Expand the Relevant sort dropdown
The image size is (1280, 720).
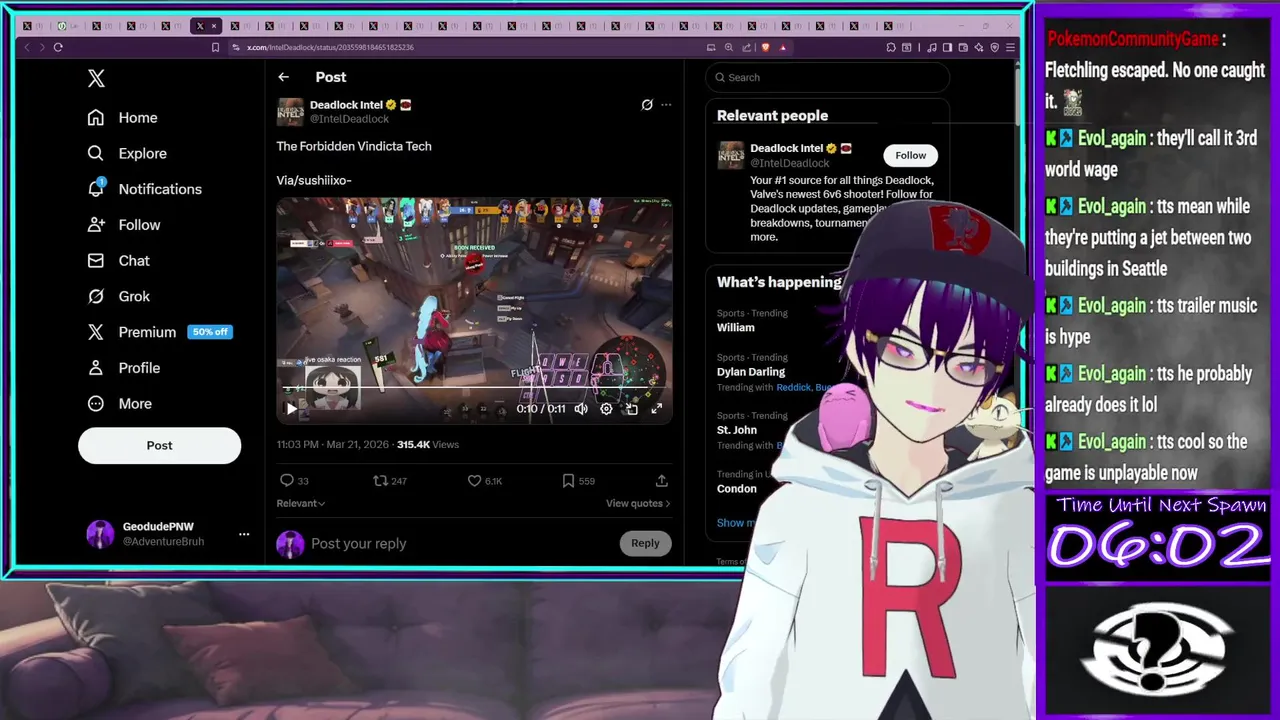pos(301,503)
